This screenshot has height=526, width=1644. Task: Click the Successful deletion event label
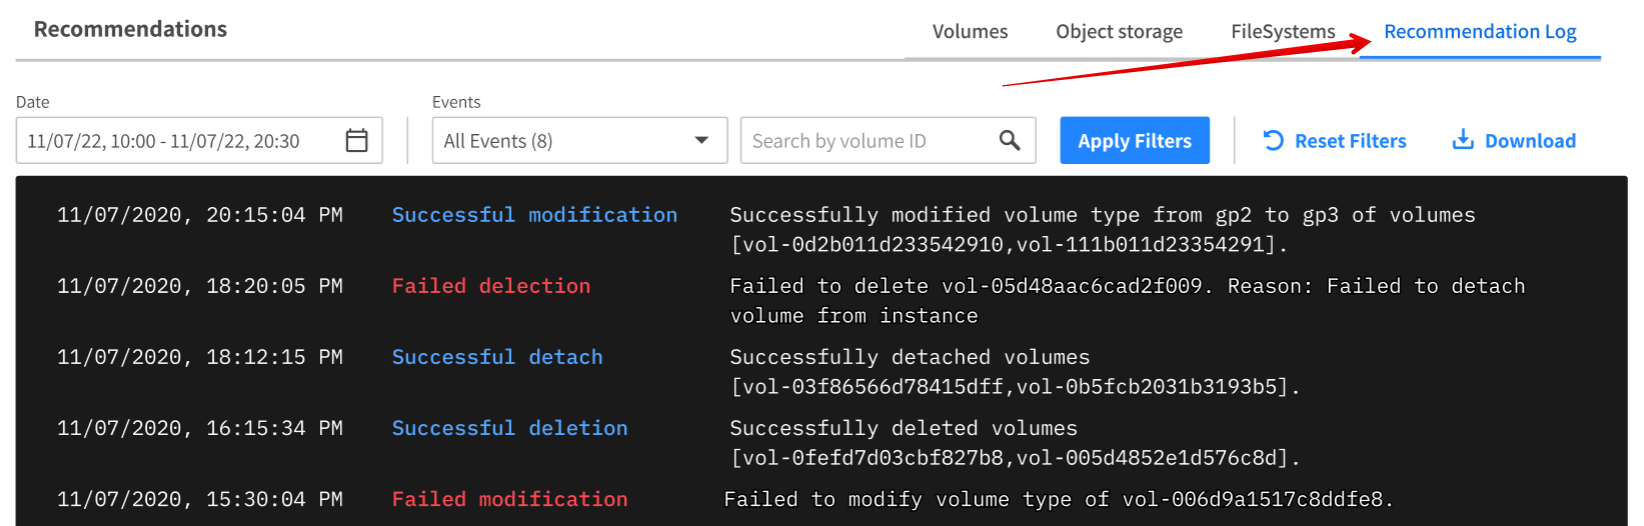pos(509,428)
